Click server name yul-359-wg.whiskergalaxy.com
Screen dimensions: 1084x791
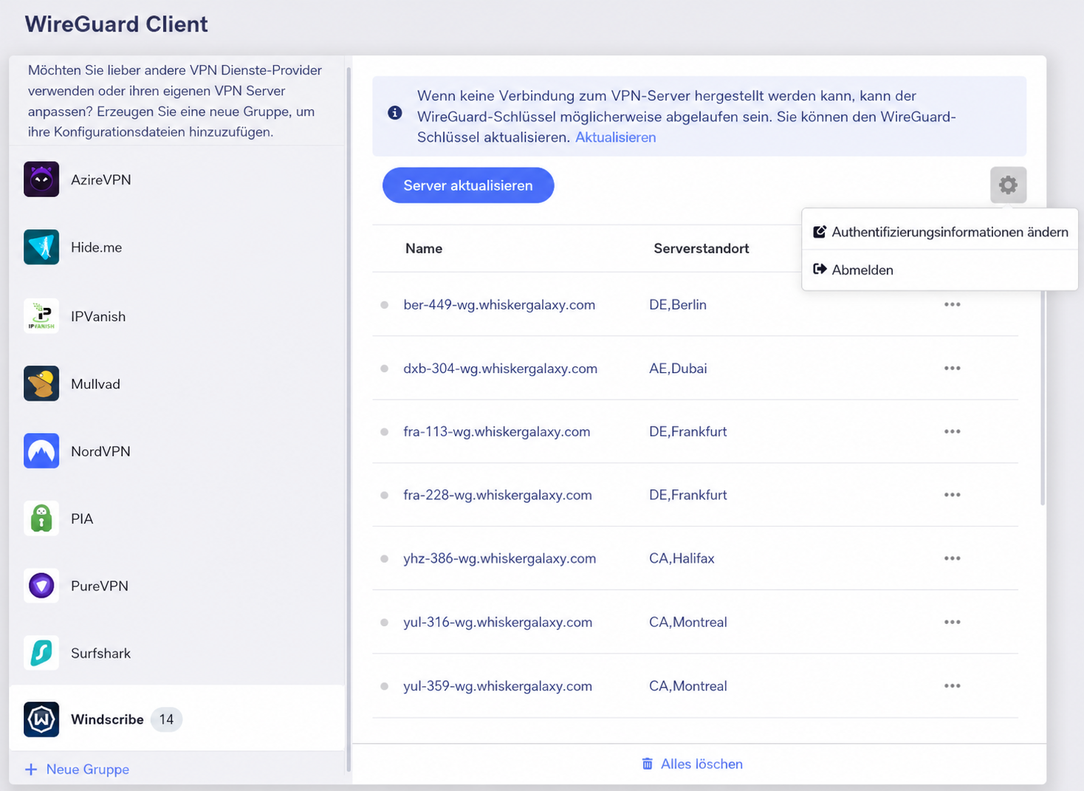coord(498,686)
